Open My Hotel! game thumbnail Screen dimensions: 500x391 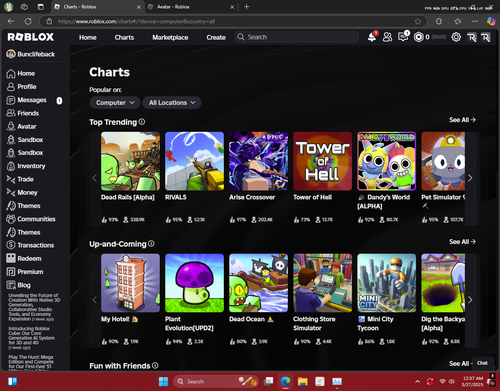coord(130,283)
